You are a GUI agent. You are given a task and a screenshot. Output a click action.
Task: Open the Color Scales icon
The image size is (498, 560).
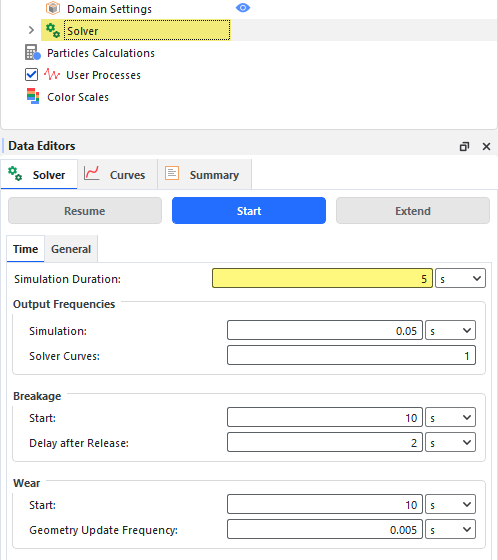click(x=33, y=96)
